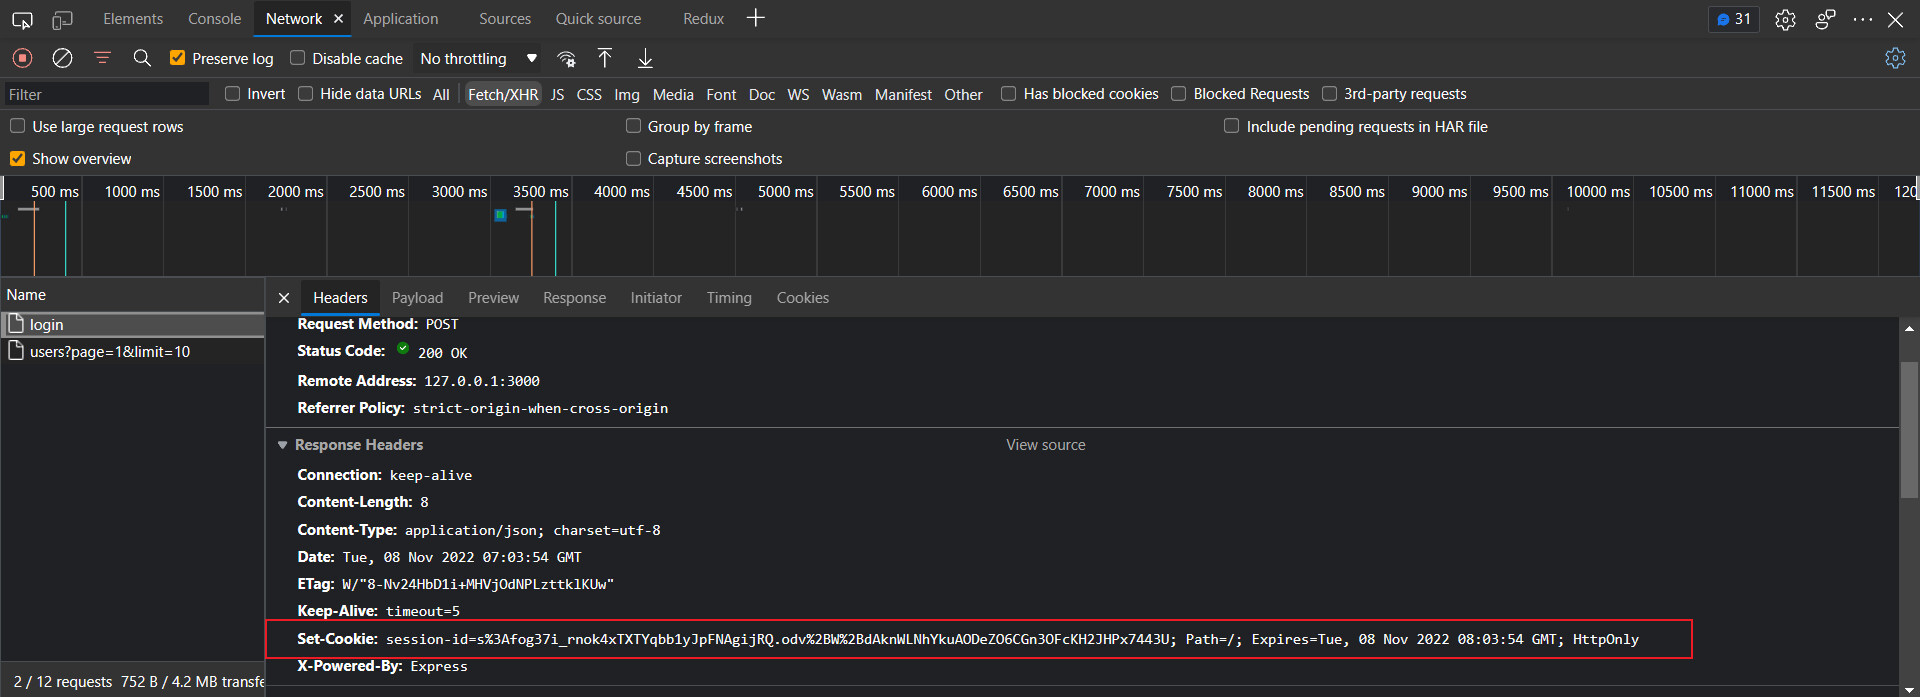
Task: Open the Response tab
Action: point(574,298)
